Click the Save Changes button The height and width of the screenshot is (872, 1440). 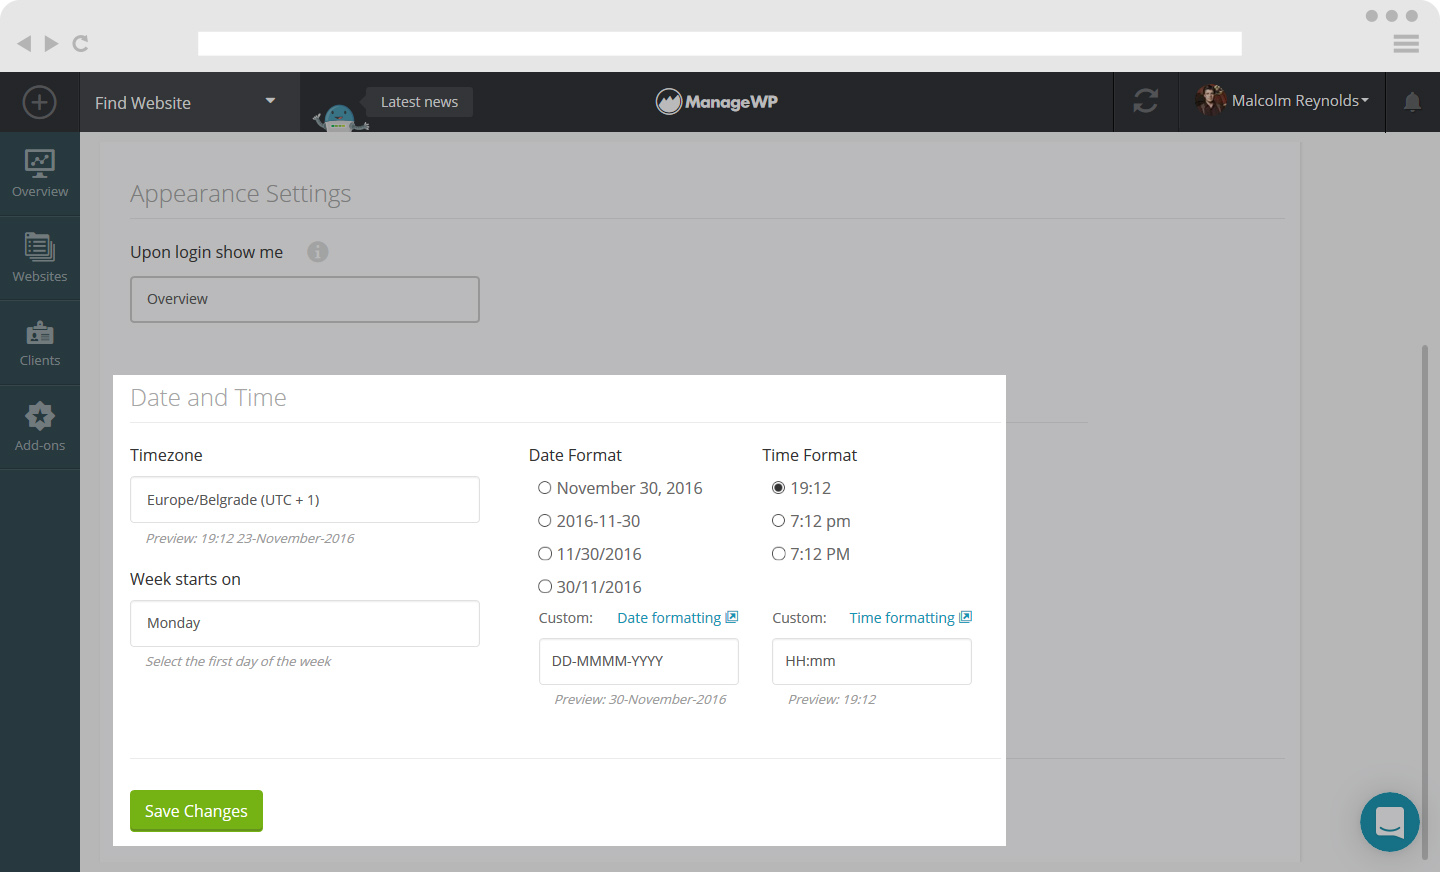point(196,811)
